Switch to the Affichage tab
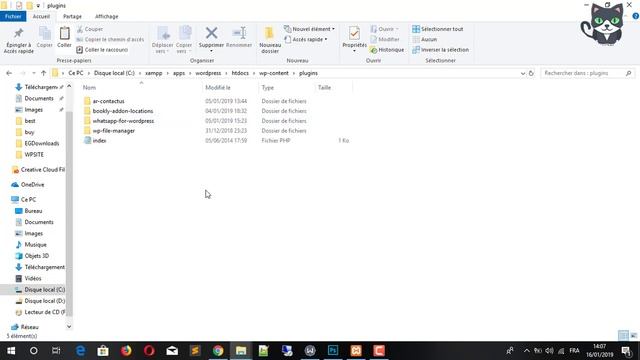This screenshot has width=640, height=360. [107, 16]
